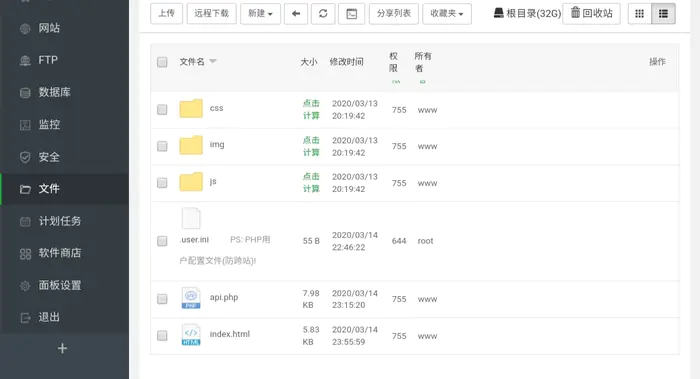Image resolution: width=700 pixels, height=379 pixels.
Task: Click the 修改时间 column header
Action: (x=346, y=62)
